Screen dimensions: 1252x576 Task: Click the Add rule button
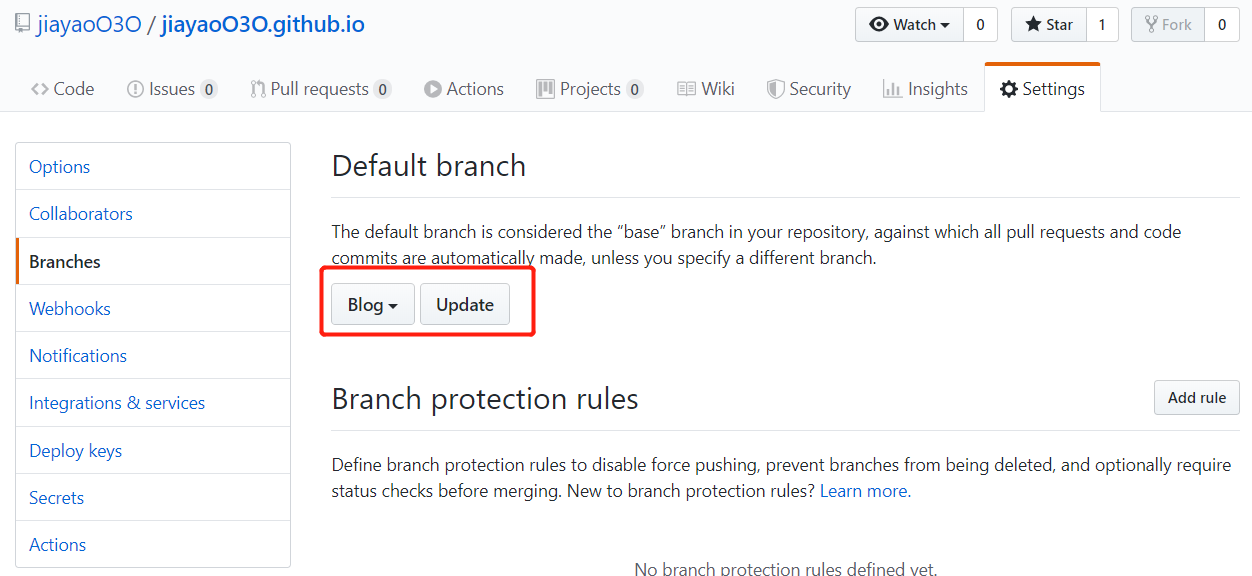point(1196,397)
